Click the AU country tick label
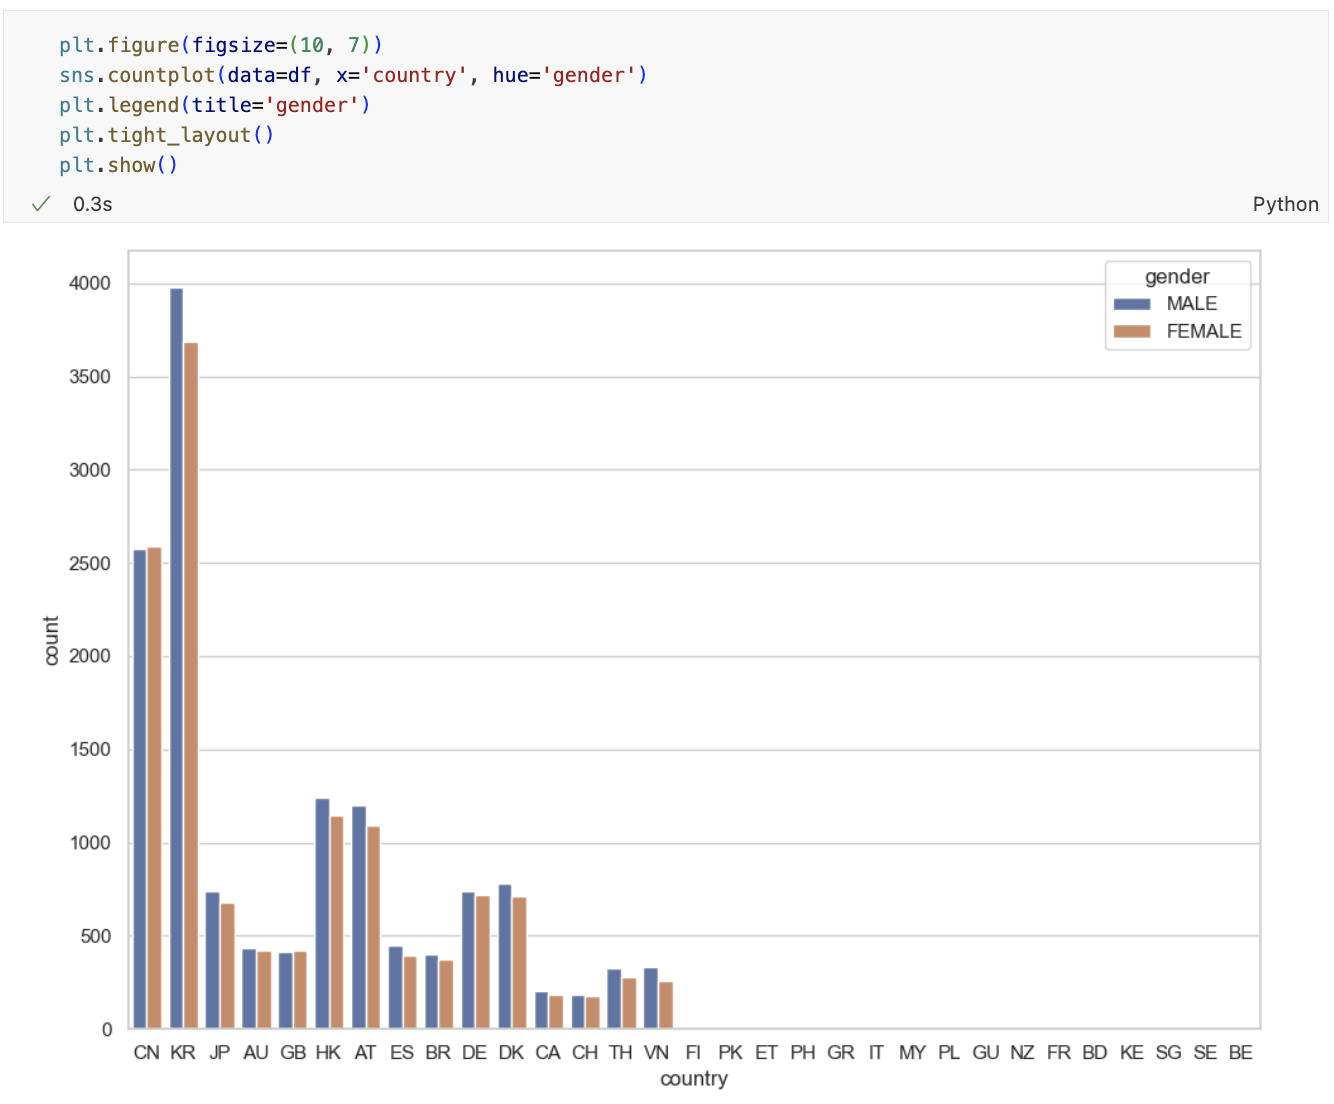1334x1104 pixels. pyautogui.click(x=256, y=1053)
